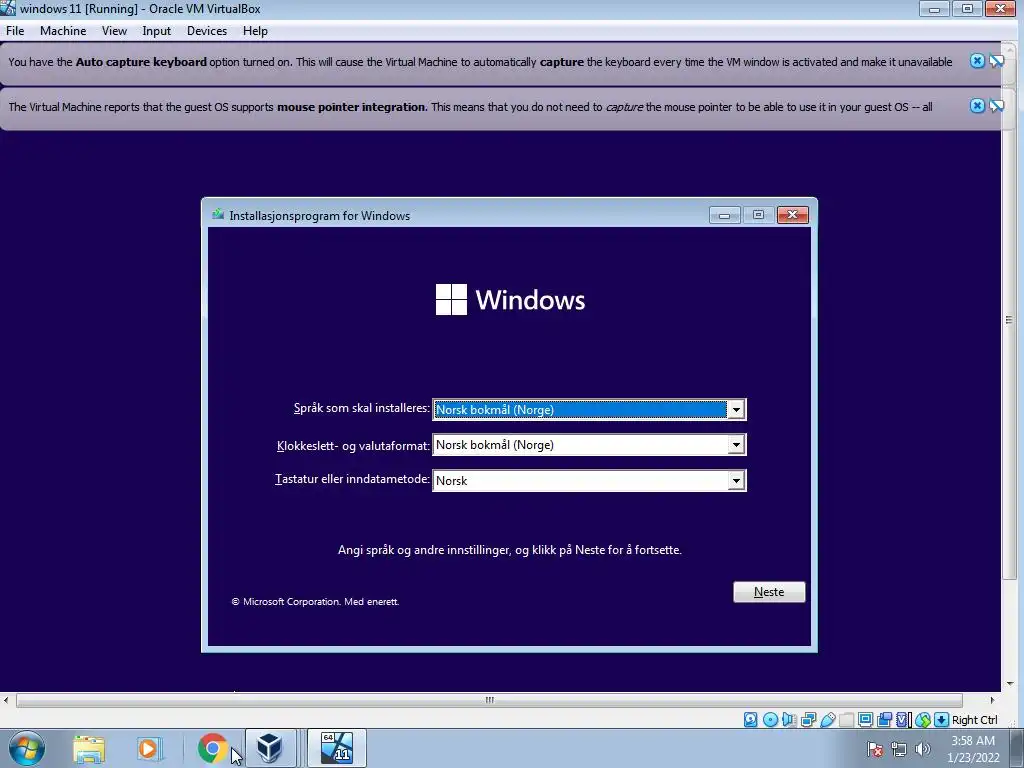Launch Windows Media Player from taskbar
Viewport: 1024px width, 768px height.
(148, 748)
